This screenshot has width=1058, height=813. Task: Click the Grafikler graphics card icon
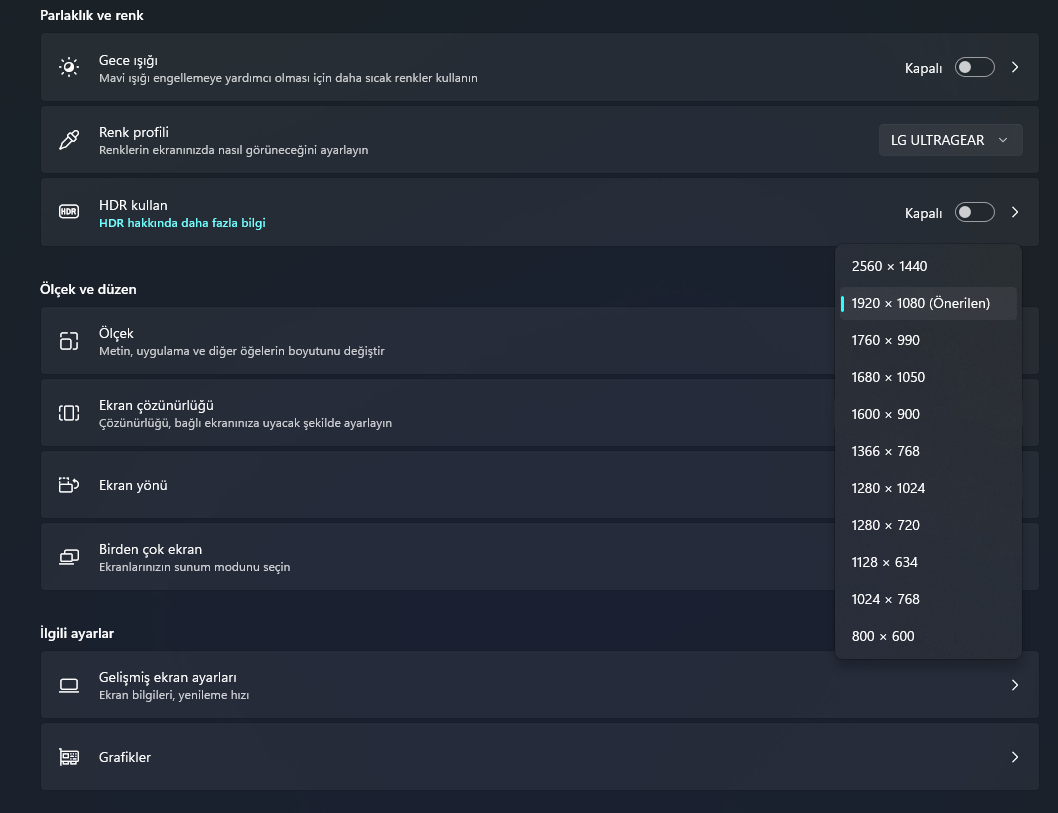[69, 757]
